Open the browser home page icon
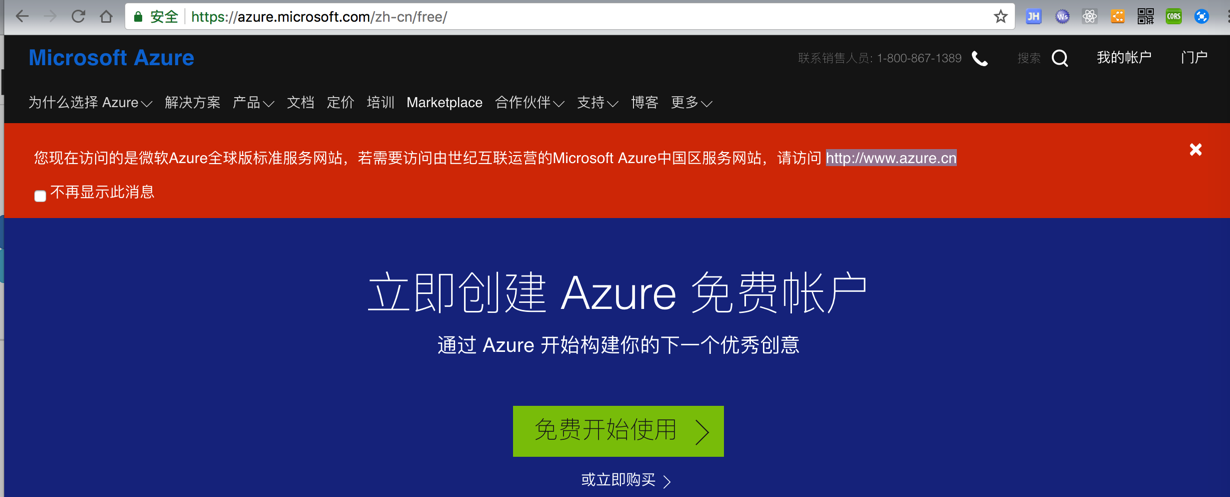 (x=106, y=17)
